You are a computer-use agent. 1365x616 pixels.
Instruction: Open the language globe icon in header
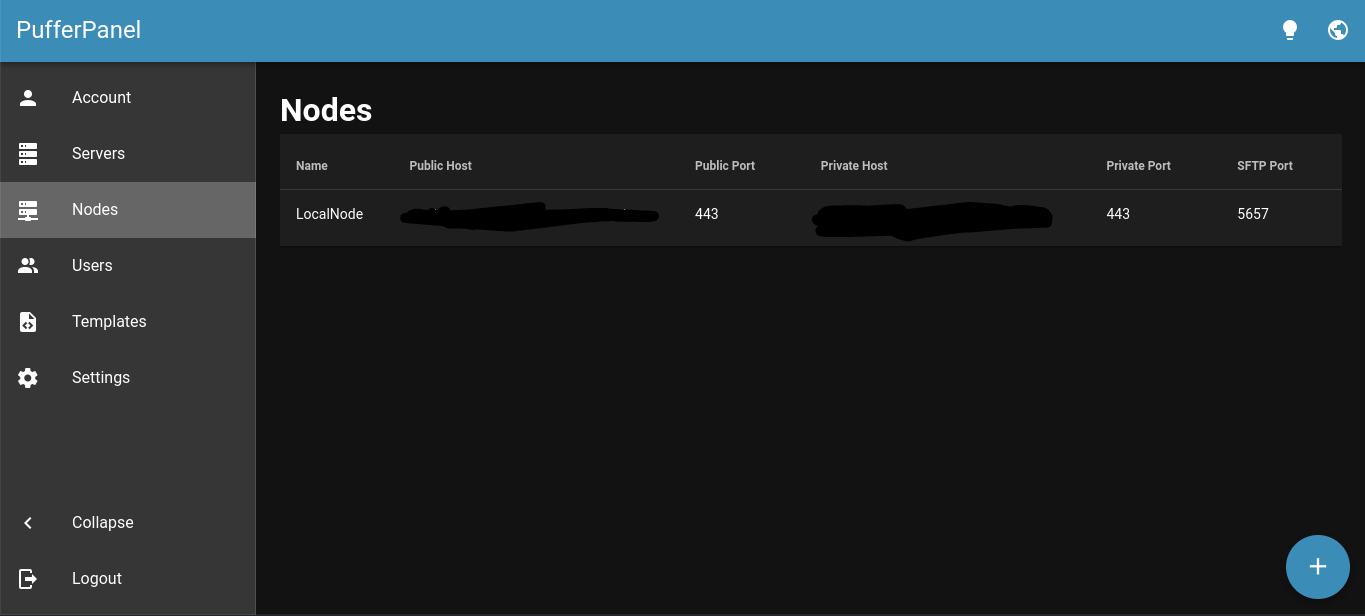point(1337,29)
